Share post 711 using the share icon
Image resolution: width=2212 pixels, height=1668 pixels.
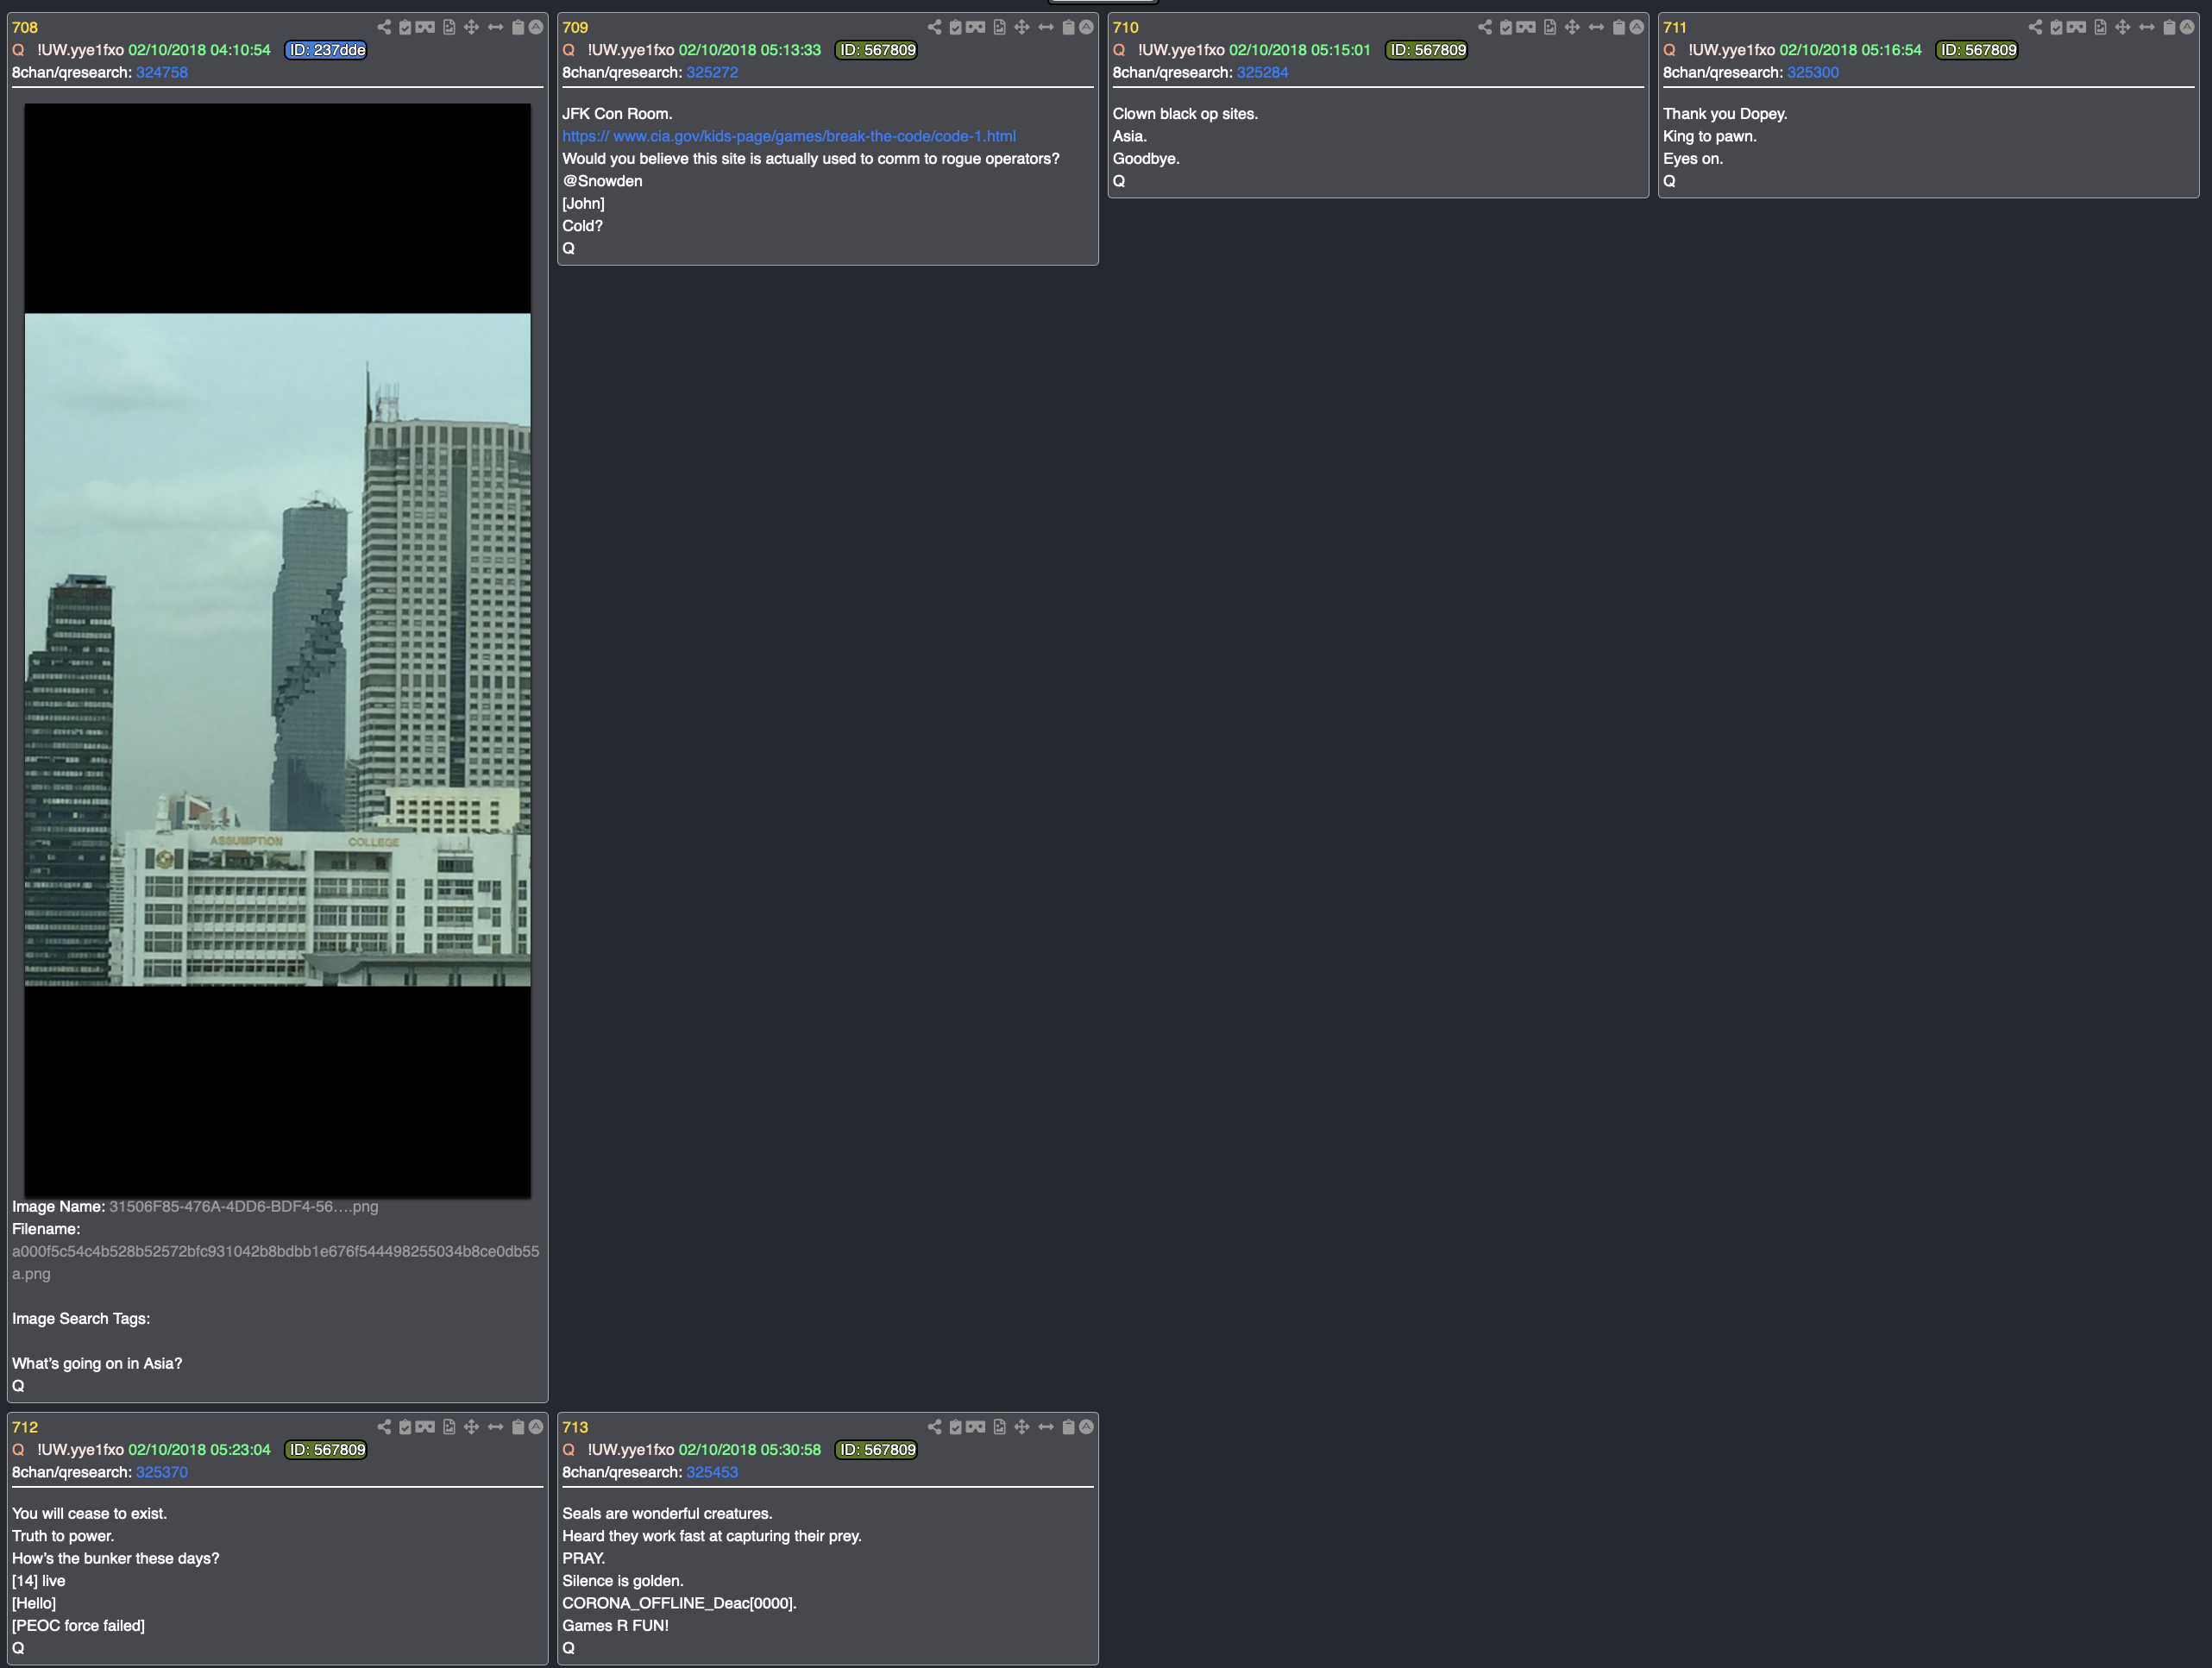click(x=2035, y=27)
